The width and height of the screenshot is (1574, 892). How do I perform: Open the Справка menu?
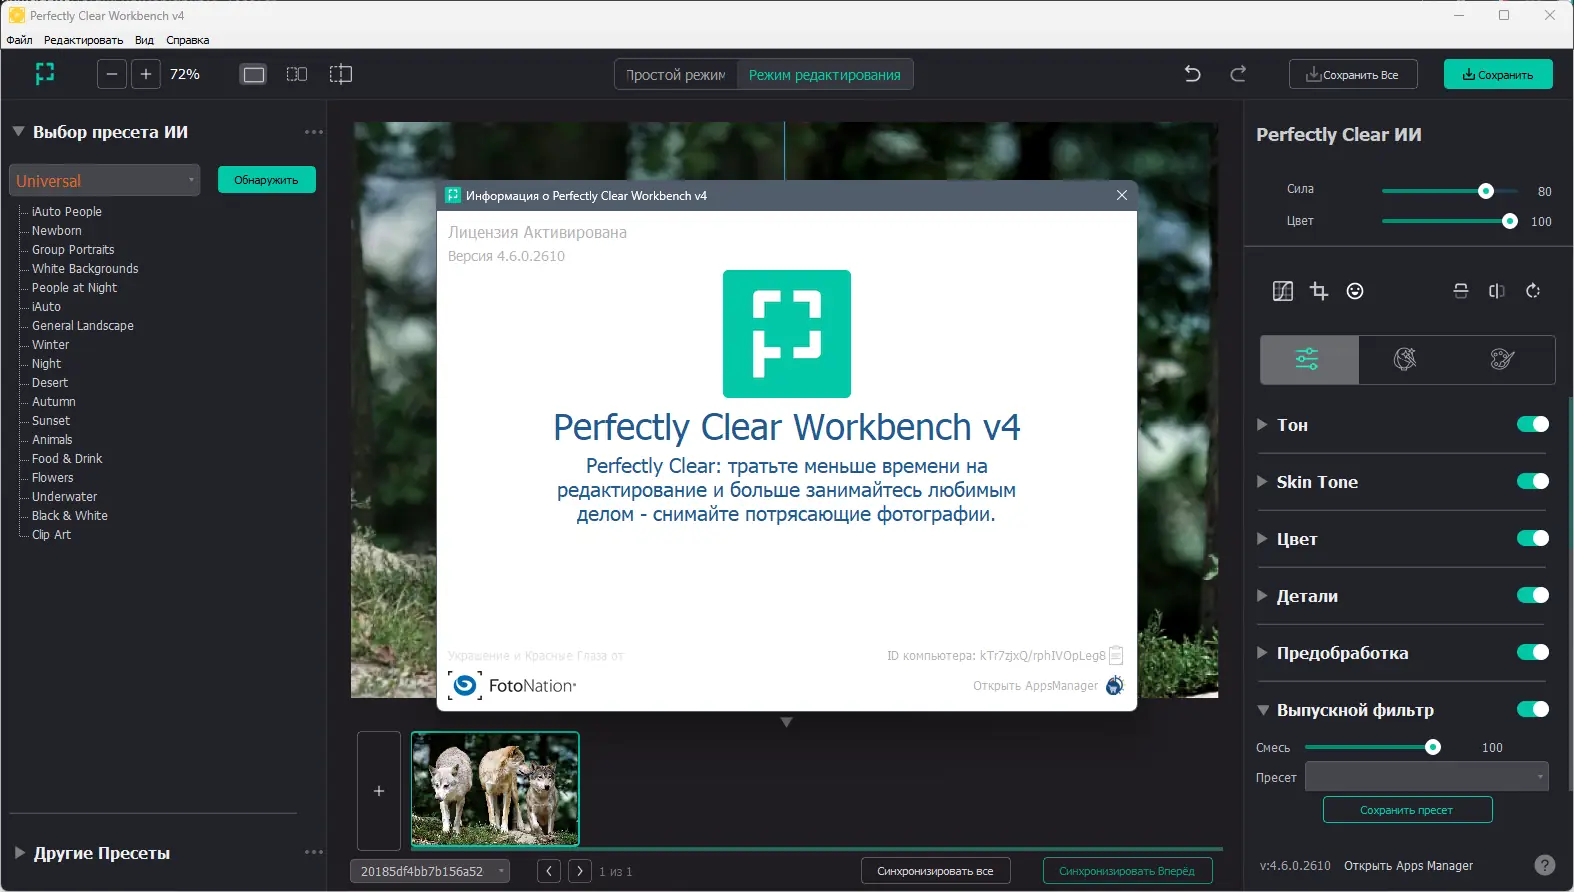[x=188, y=40]
